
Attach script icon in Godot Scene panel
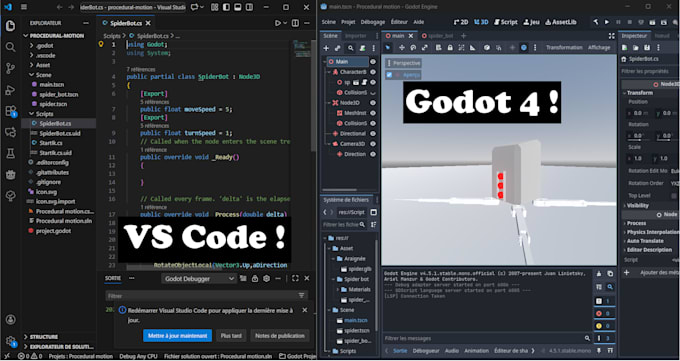coord(362,48)
